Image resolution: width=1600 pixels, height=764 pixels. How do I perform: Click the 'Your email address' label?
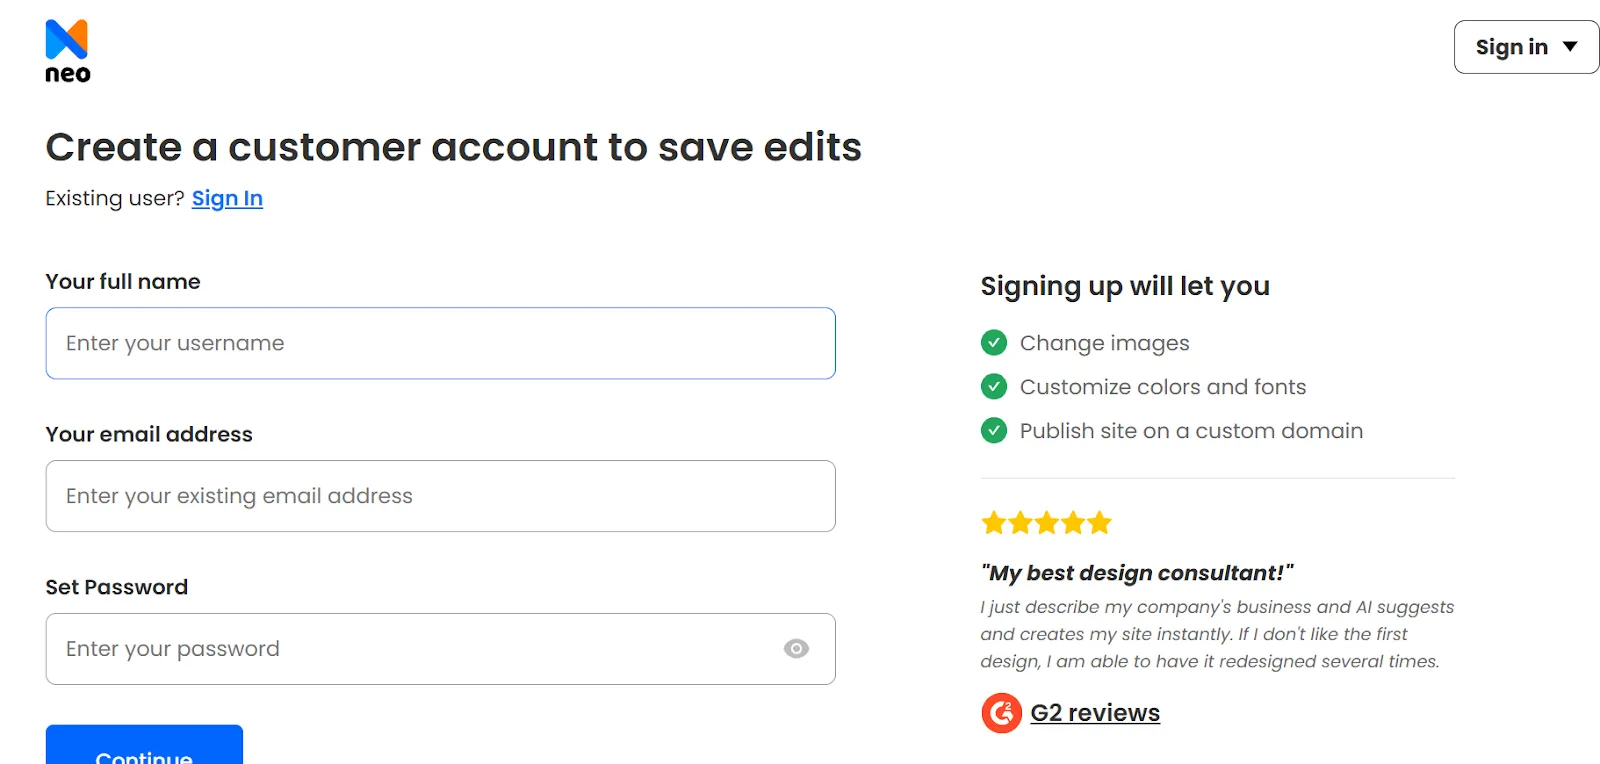(149, 434)
